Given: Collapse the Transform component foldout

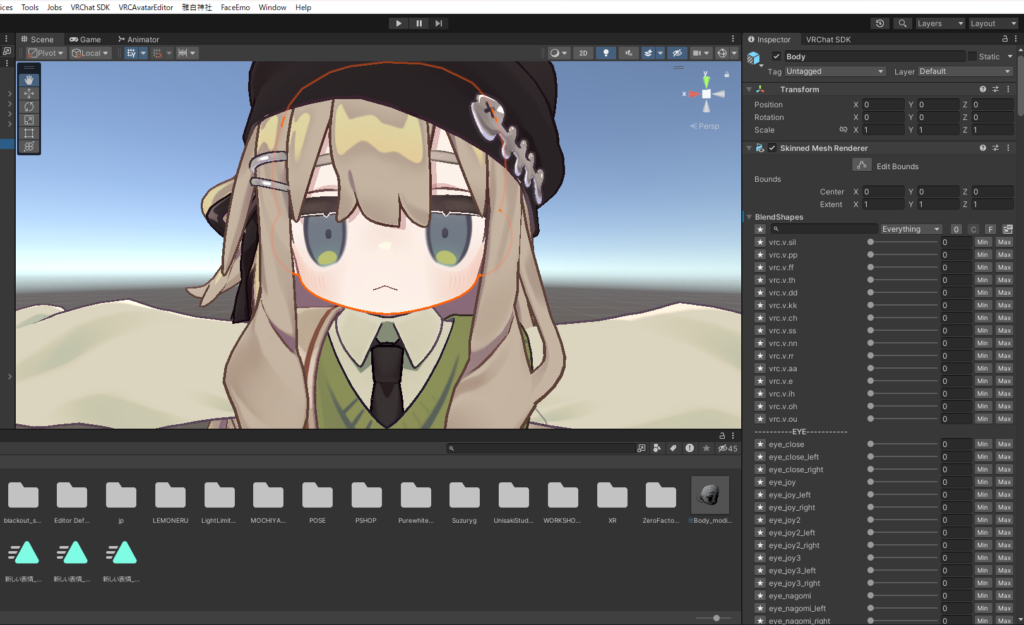Looking at the screenshot, I should 749,90.
